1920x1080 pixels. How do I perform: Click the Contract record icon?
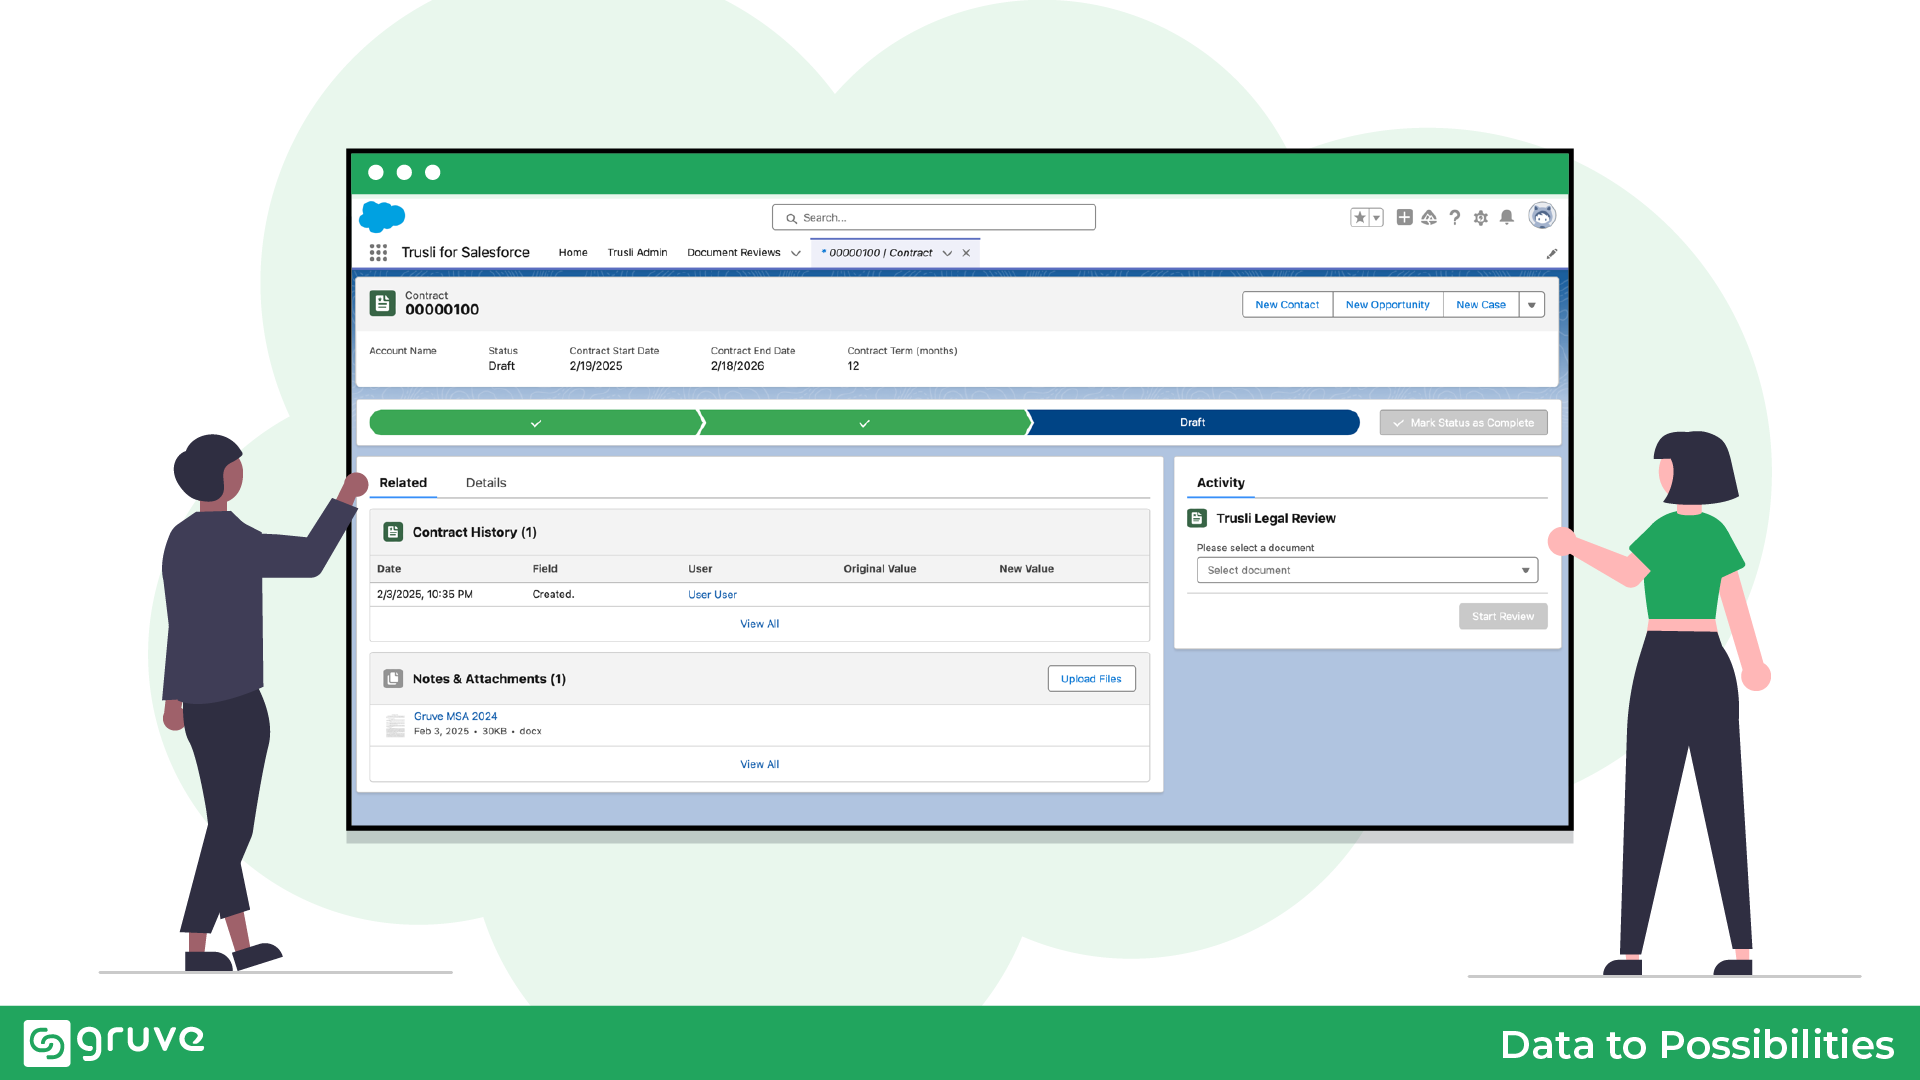pyautogui.click(x=382, y=303)
